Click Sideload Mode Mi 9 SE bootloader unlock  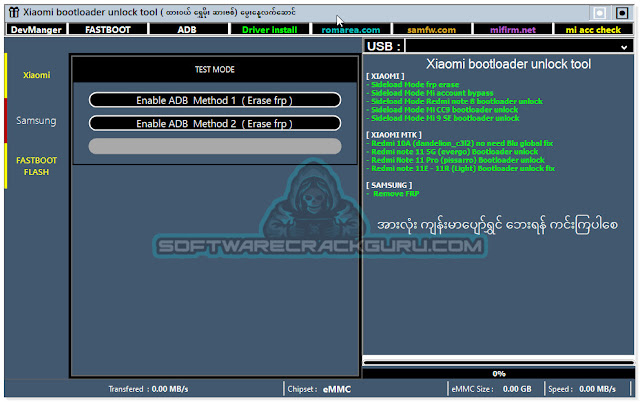click(x=443, y=118)
